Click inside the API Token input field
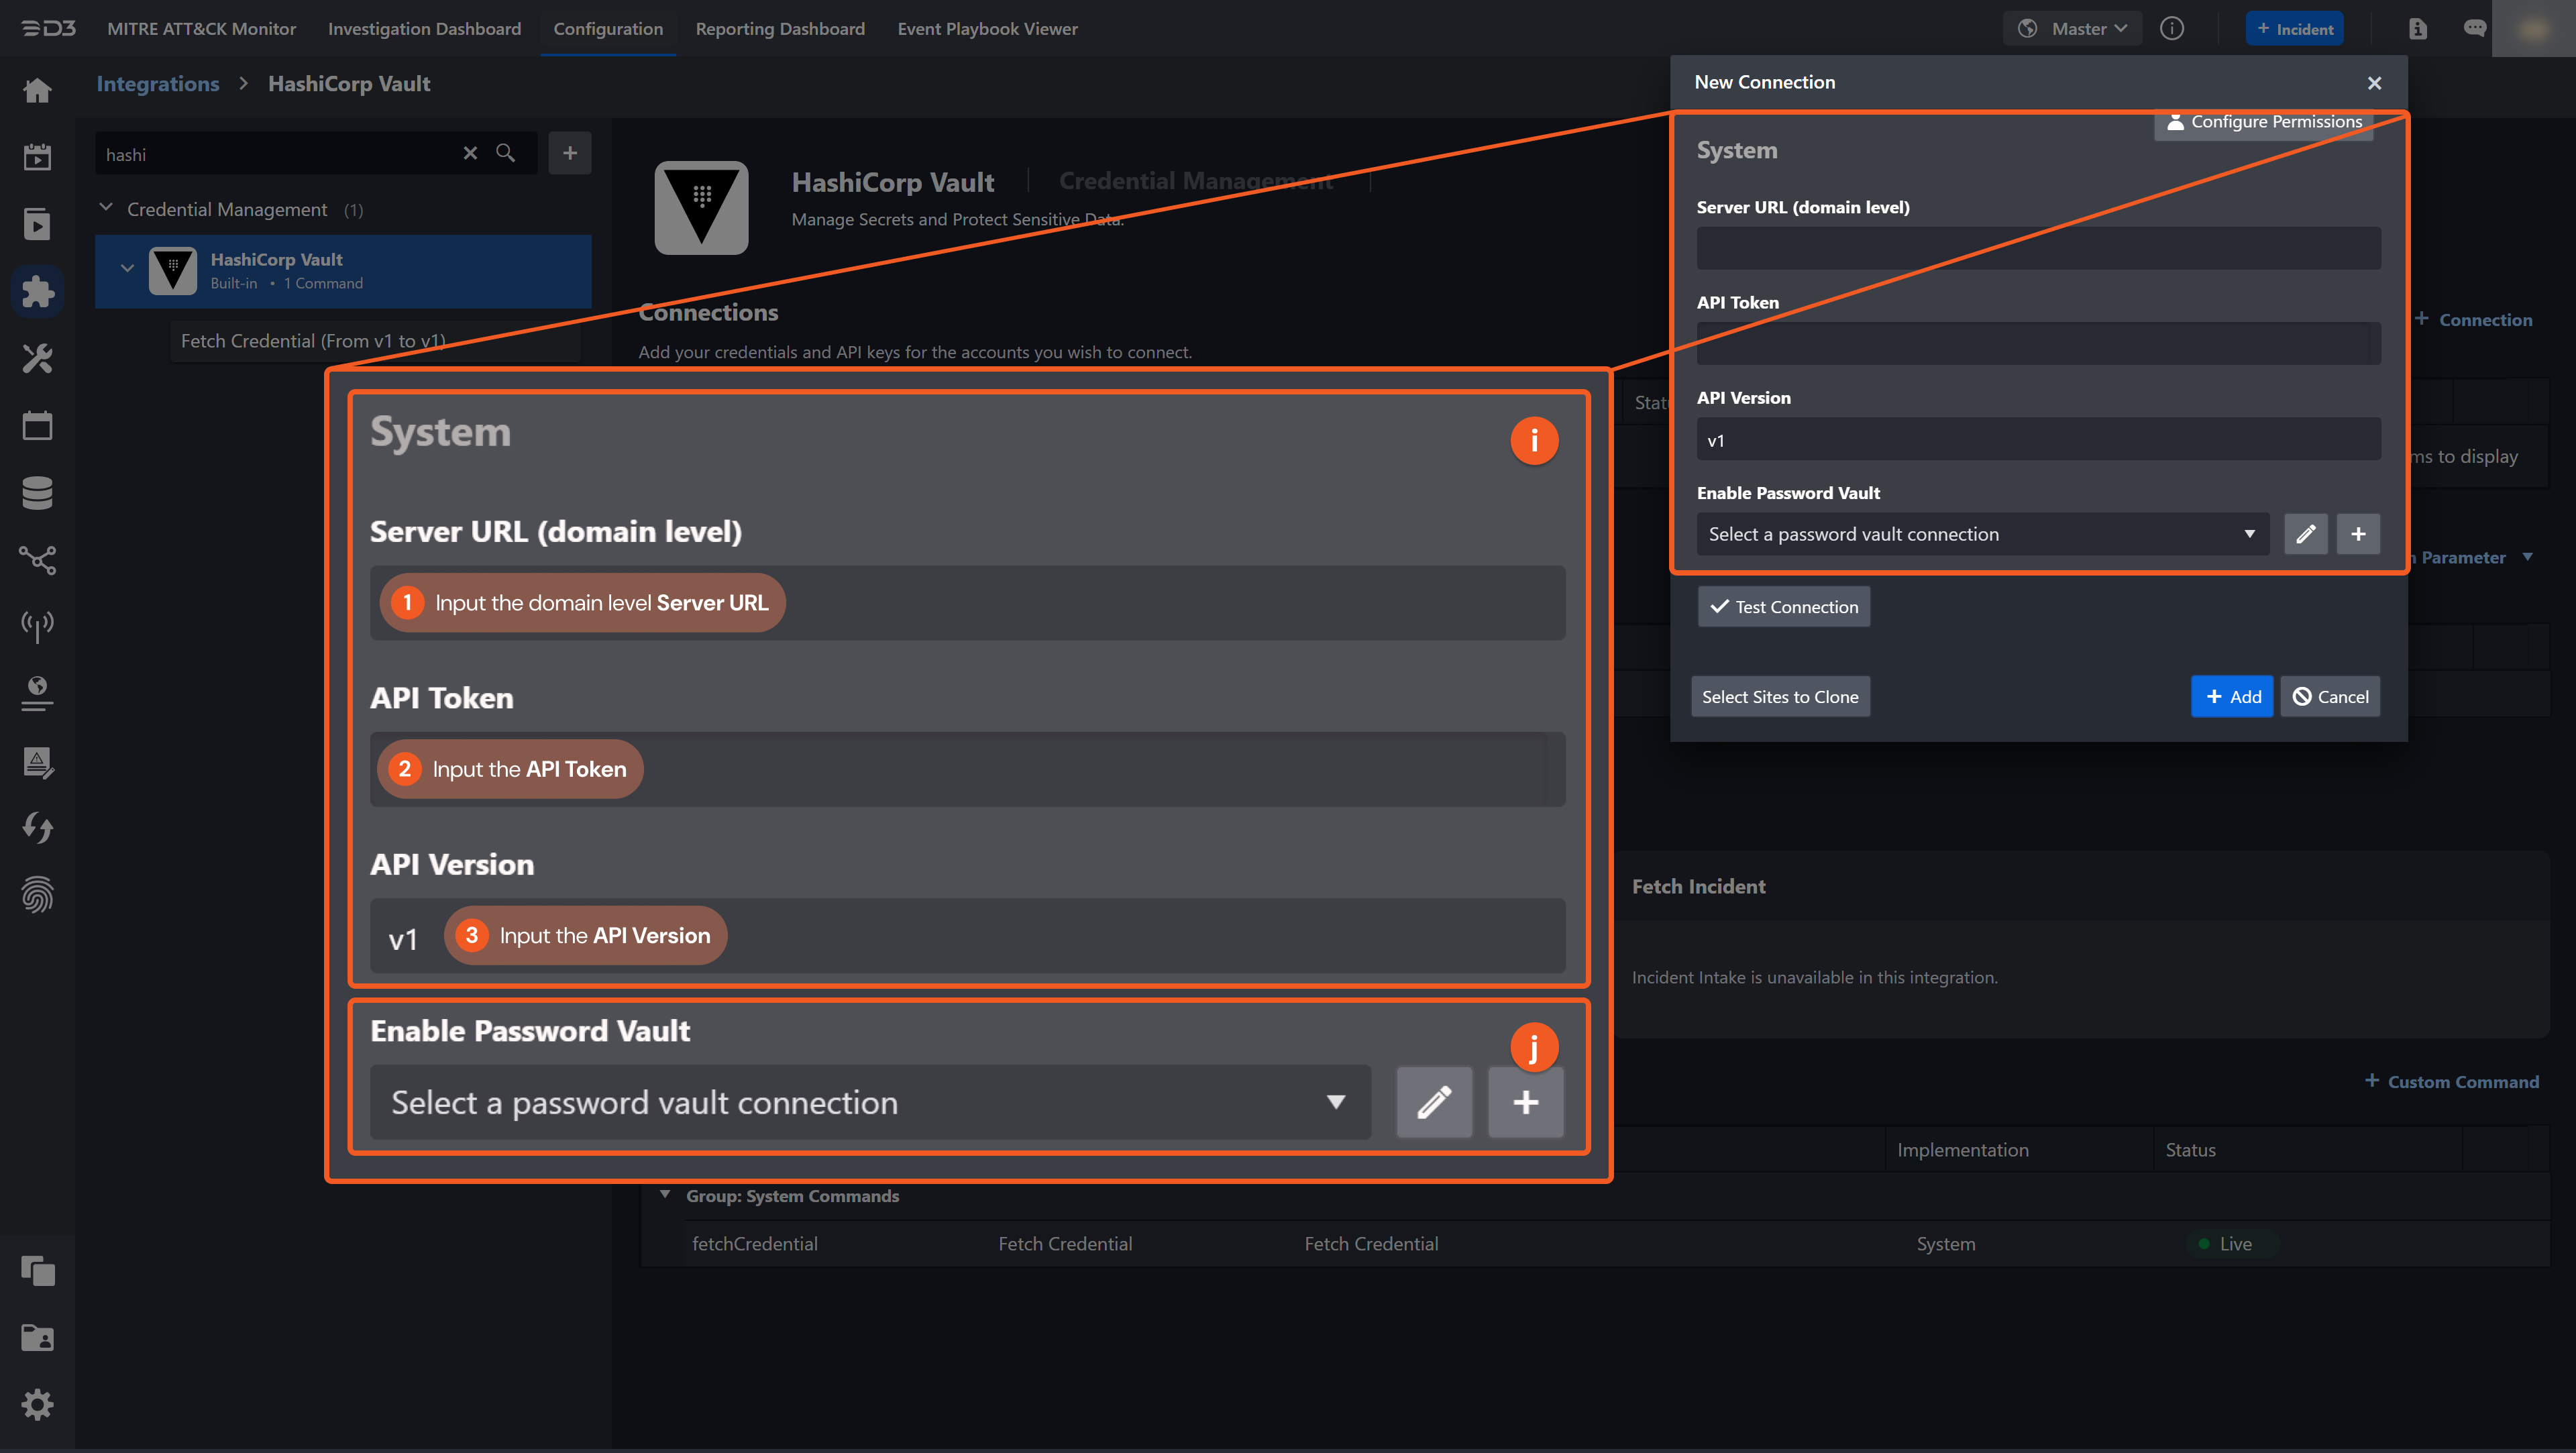Viewport: 2576px width, 1453px height. pyautogui.click(x=2038, y=343)
